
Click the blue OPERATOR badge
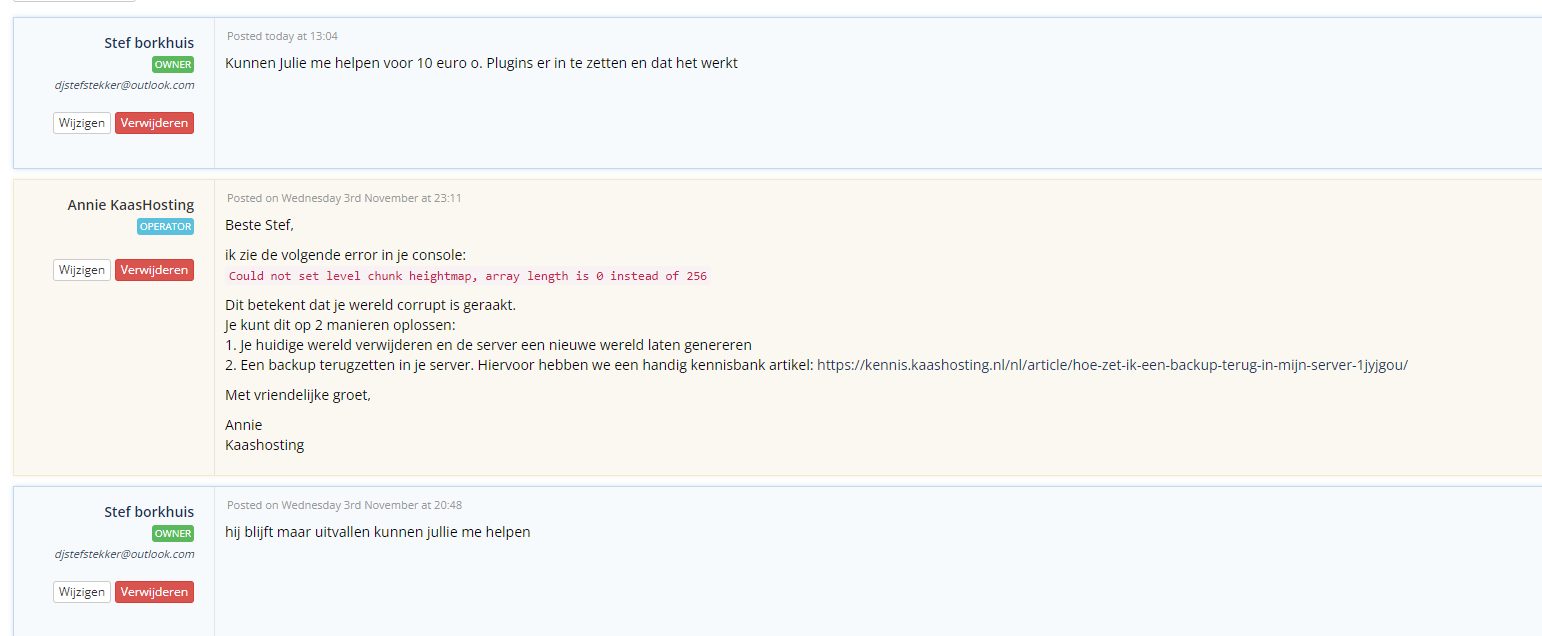(x=166, y=227)
